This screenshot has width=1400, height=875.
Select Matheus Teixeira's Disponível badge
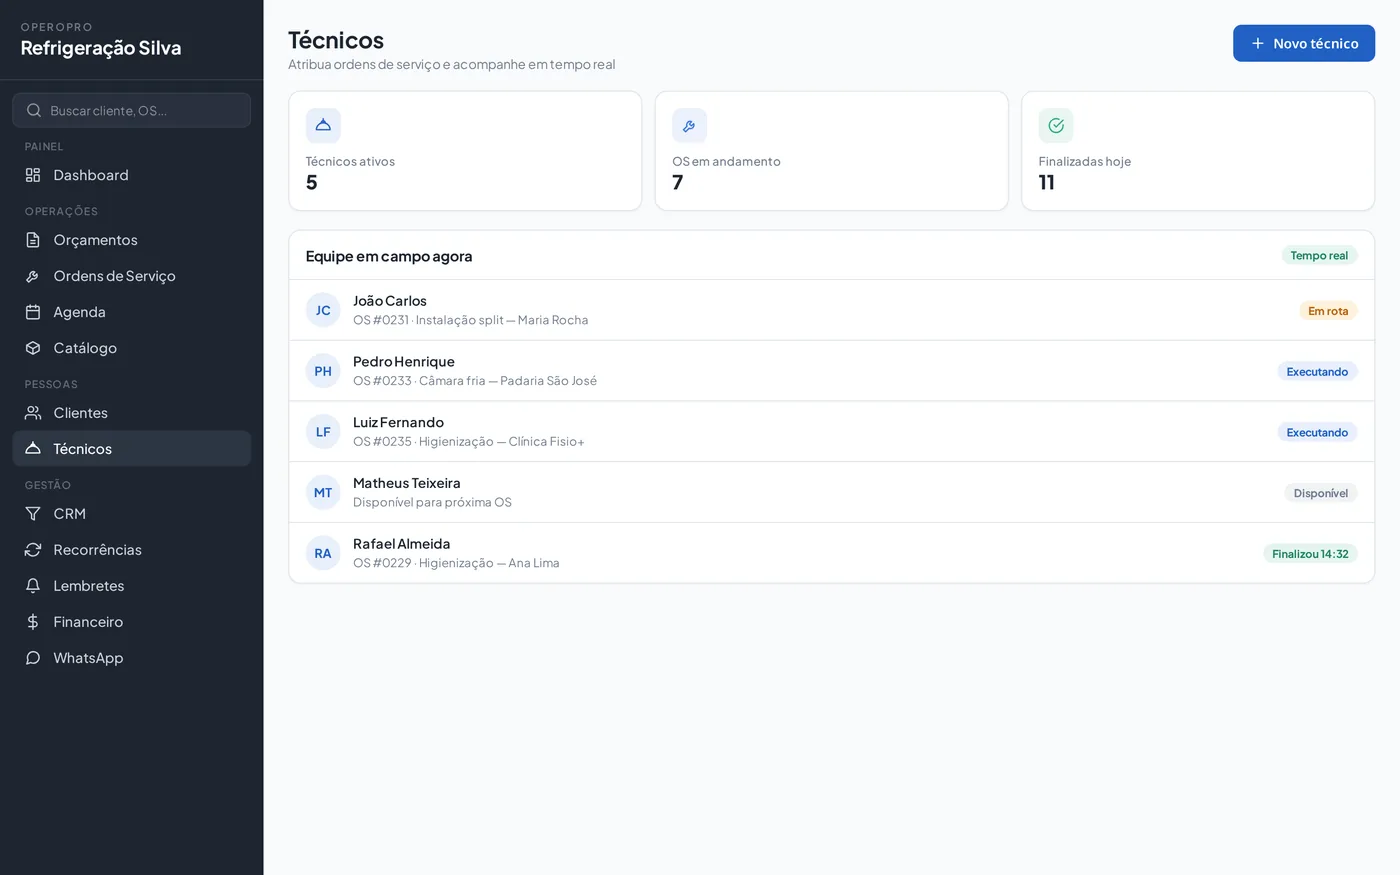pyautogui.click(x=1321, y=493)
